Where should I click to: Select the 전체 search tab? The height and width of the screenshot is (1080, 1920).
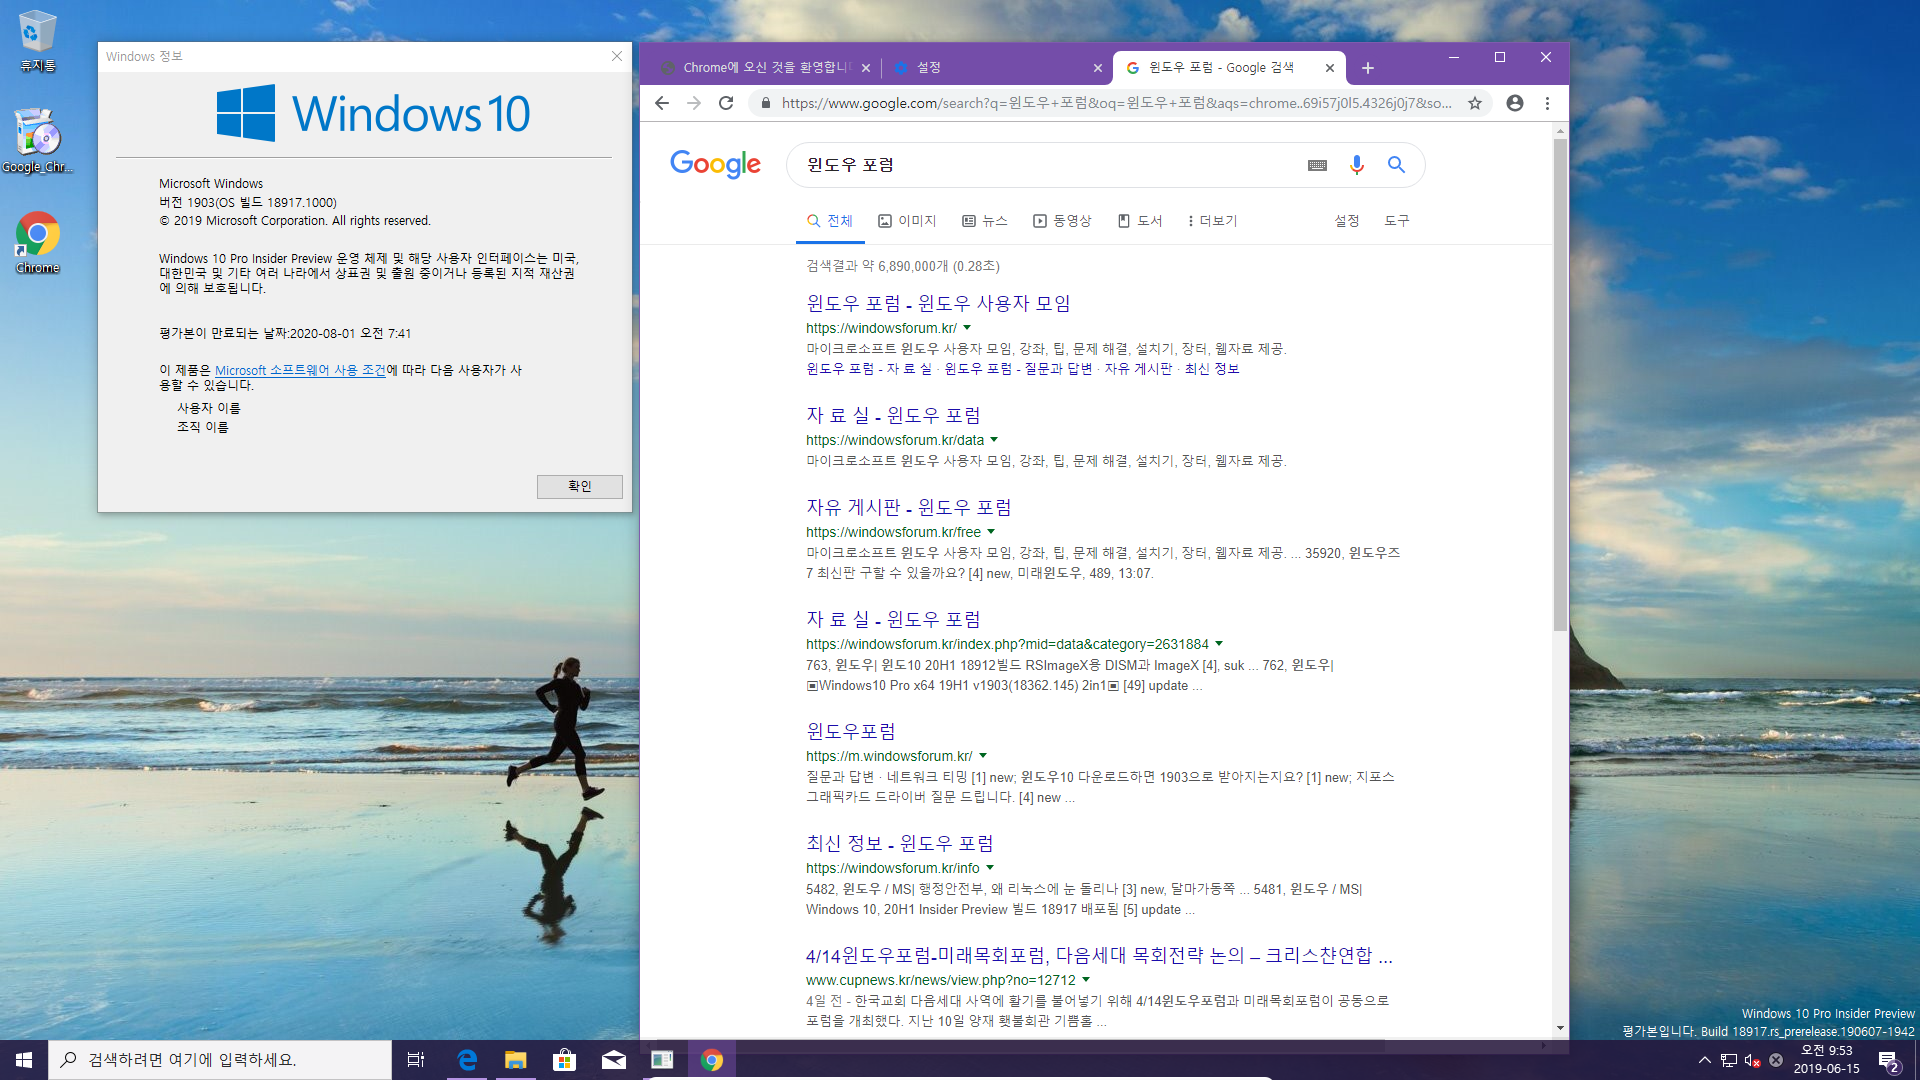(830, 221)
